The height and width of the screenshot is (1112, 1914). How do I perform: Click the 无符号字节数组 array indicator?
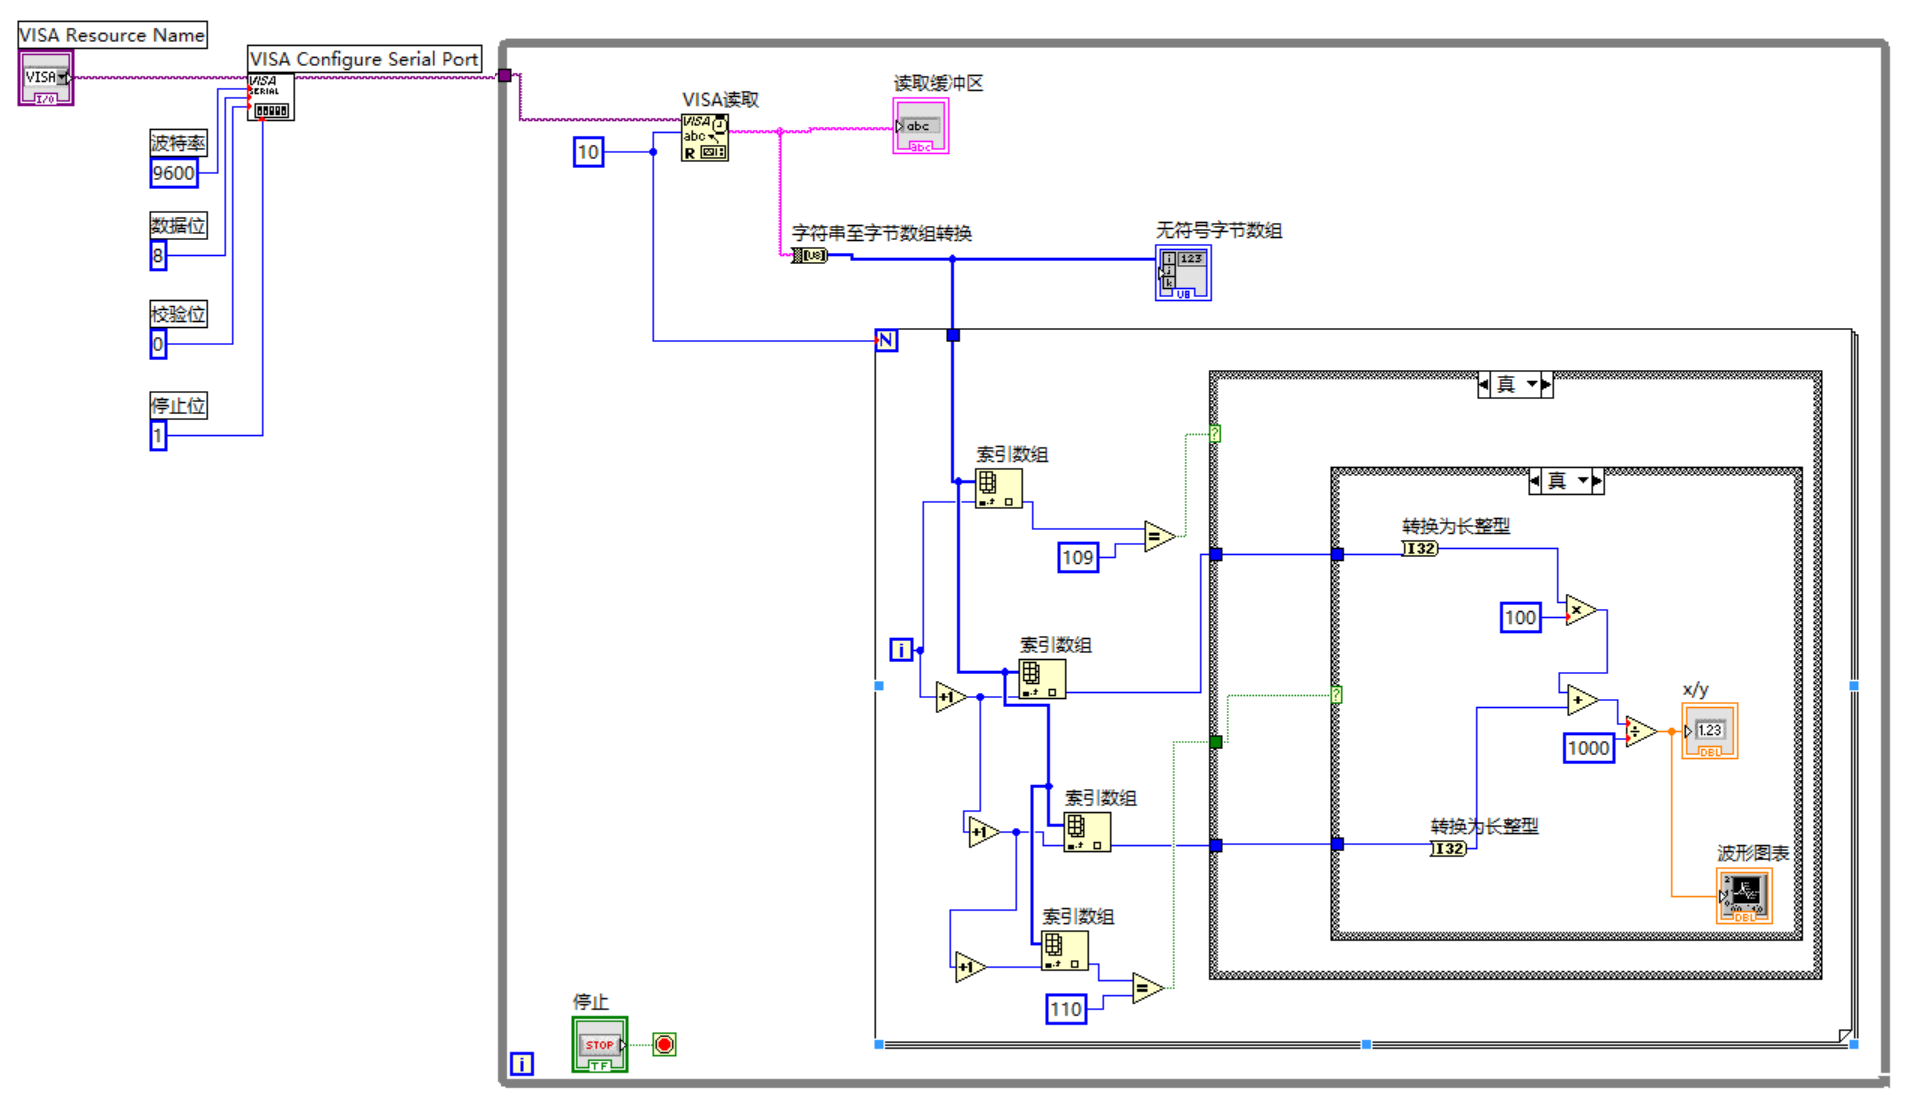coord(1183,273)
